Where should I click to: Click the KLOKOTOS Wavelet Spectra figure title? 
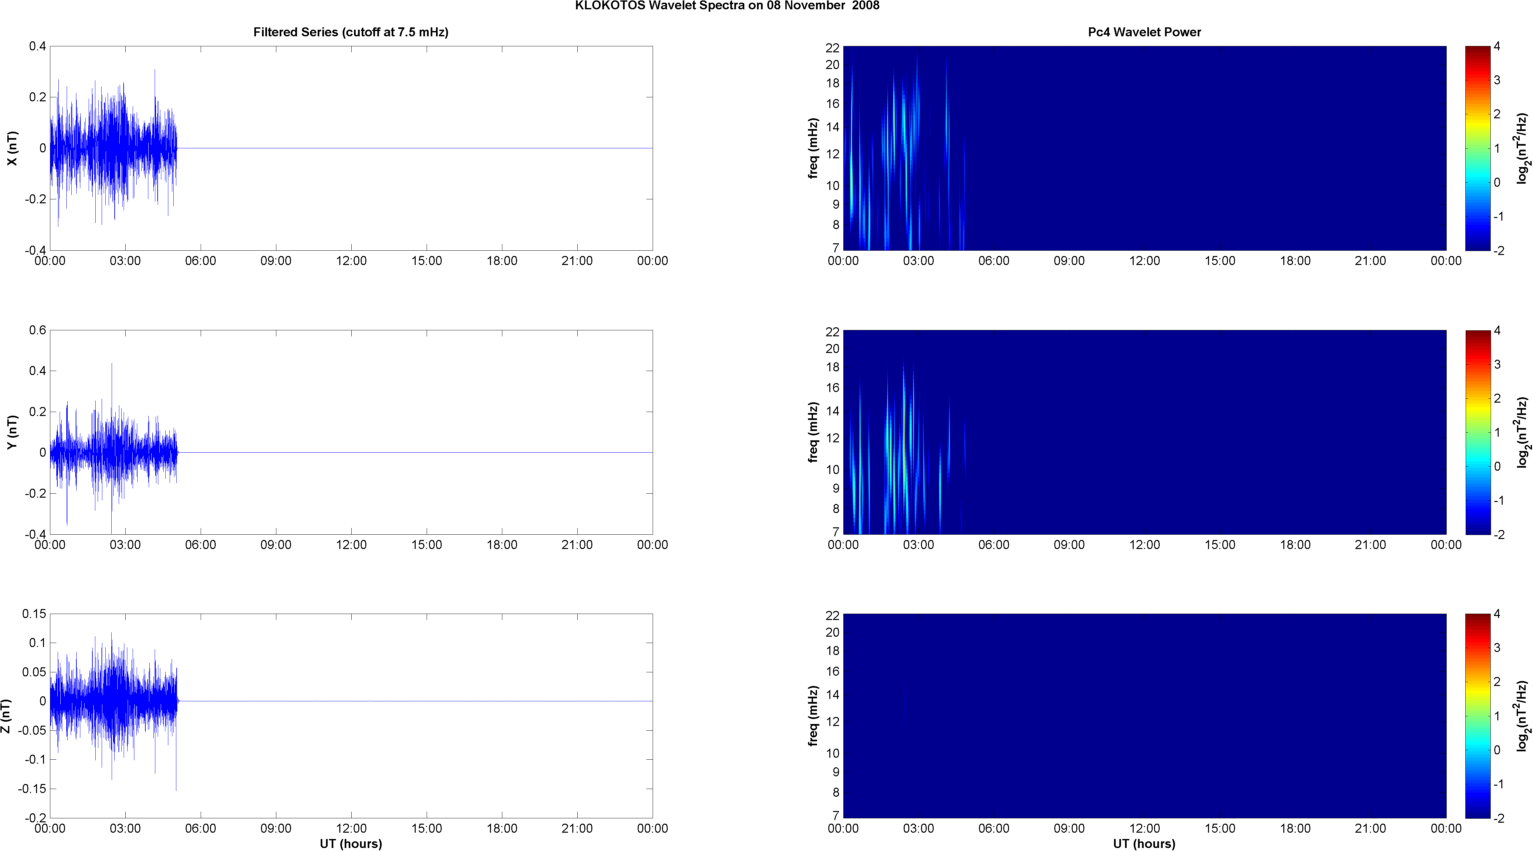727,6
